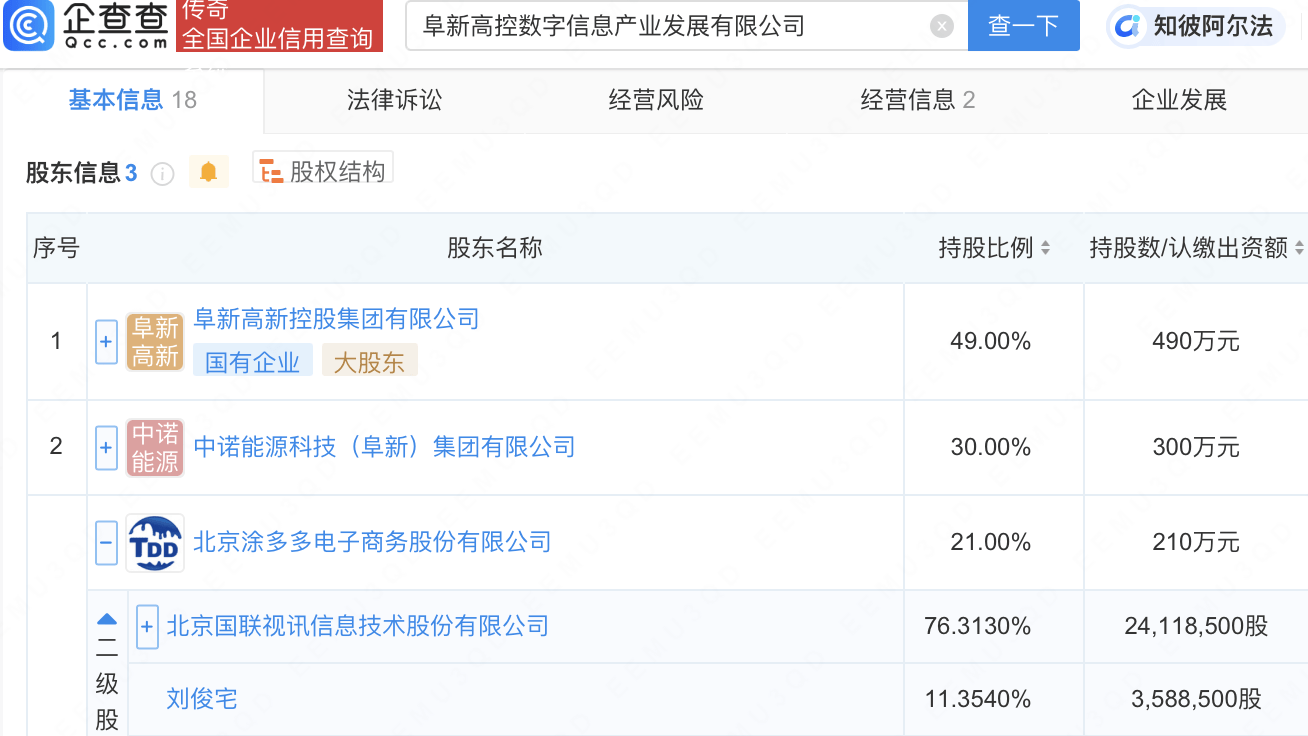Switch to 企业发展 tab
This screenshot has width=1308, height=736.
tap(1179, 99)
